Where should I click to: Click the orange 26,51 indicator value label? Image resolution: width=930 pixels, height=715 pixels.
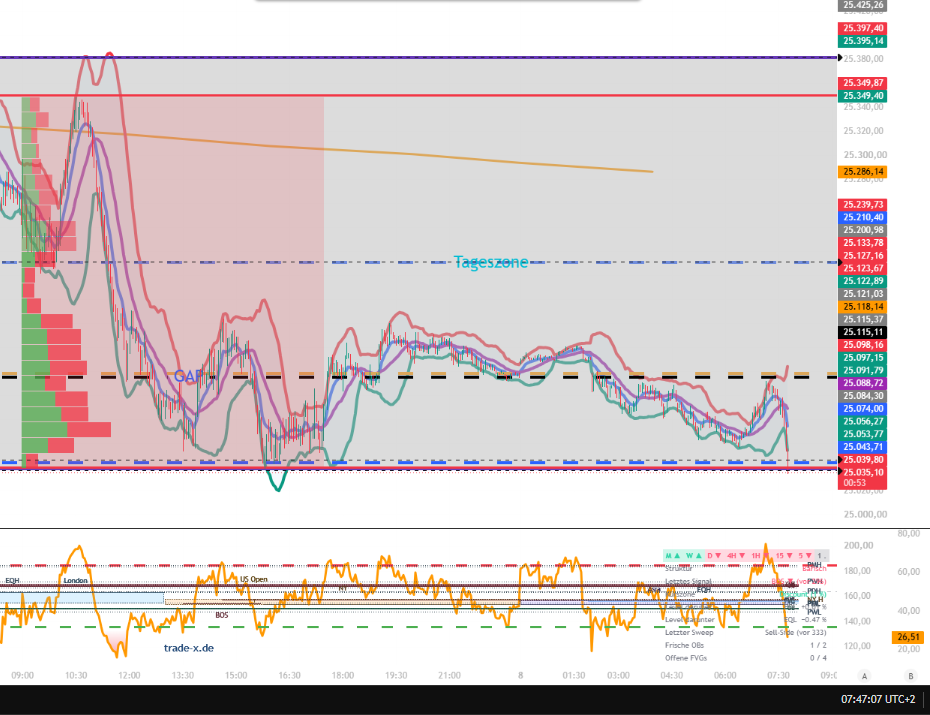coord(908,637)
